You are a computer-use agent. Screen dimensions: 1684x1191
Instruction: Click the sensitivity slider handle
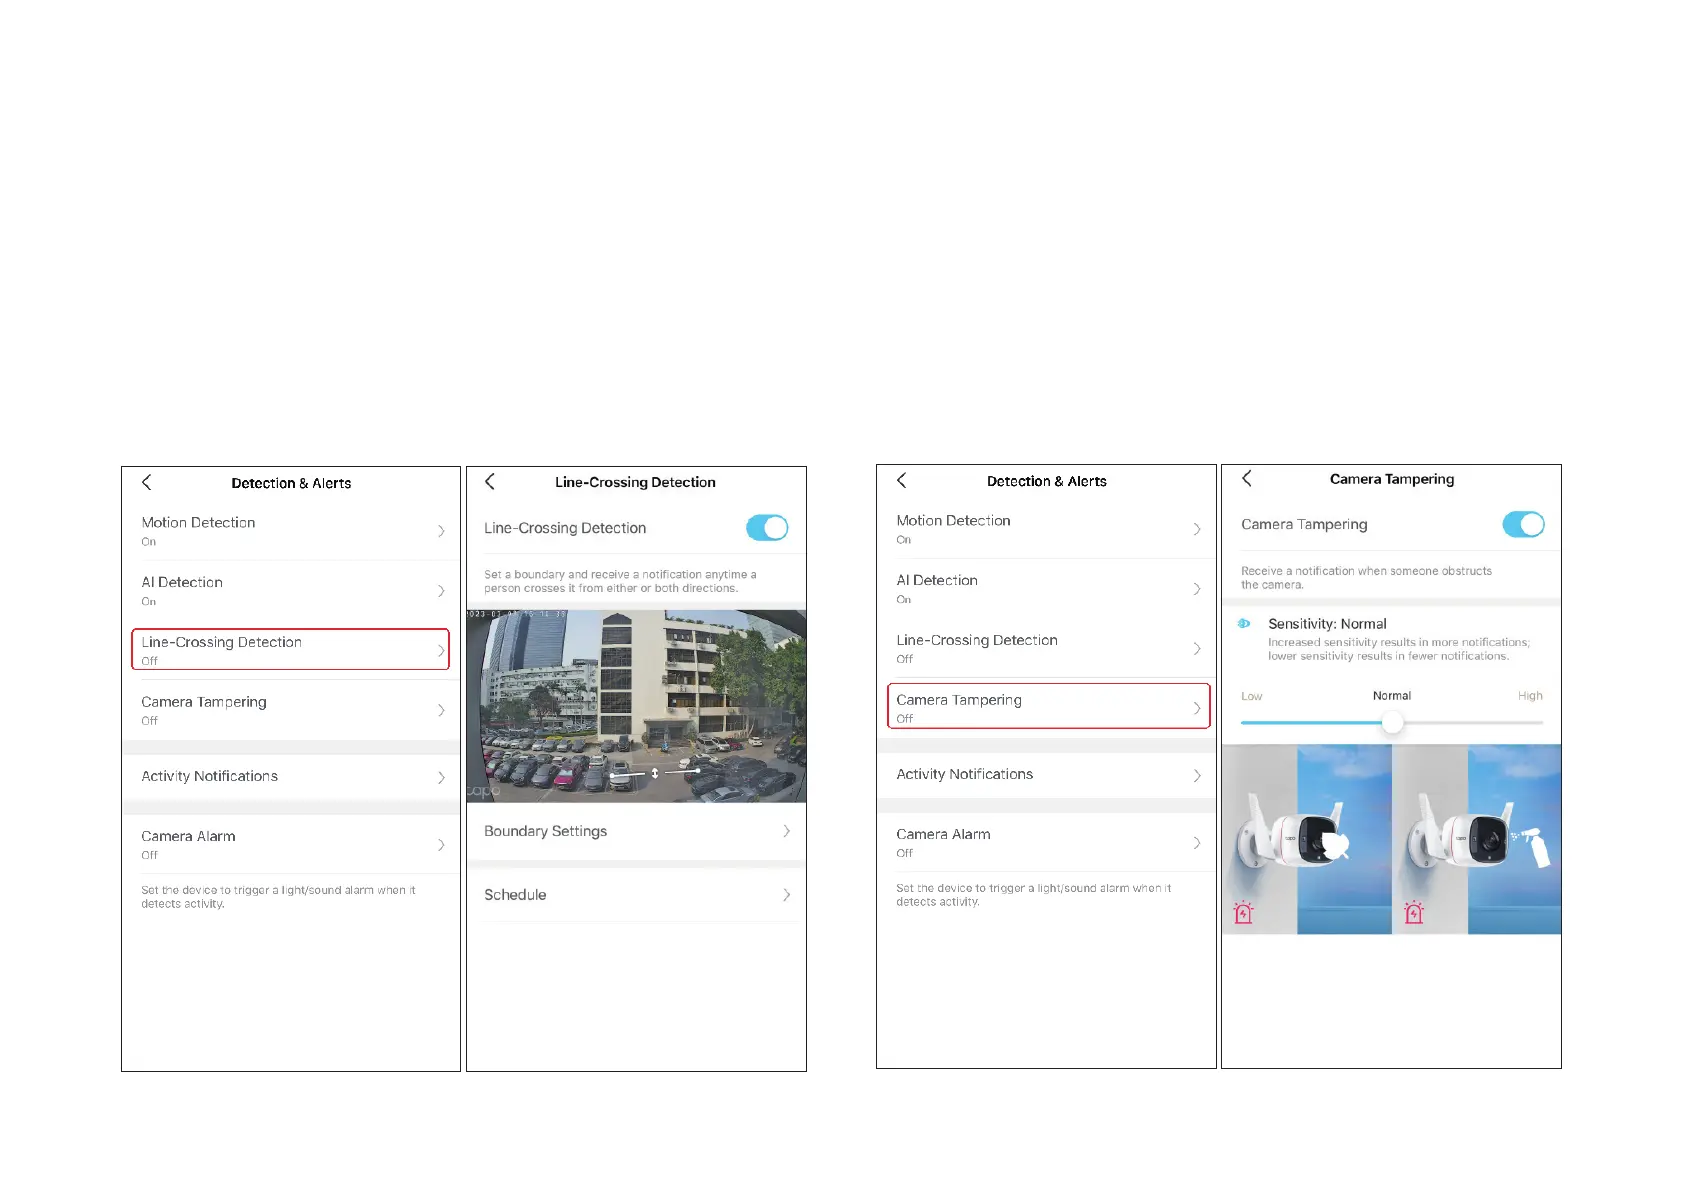tap(1392, 722)
